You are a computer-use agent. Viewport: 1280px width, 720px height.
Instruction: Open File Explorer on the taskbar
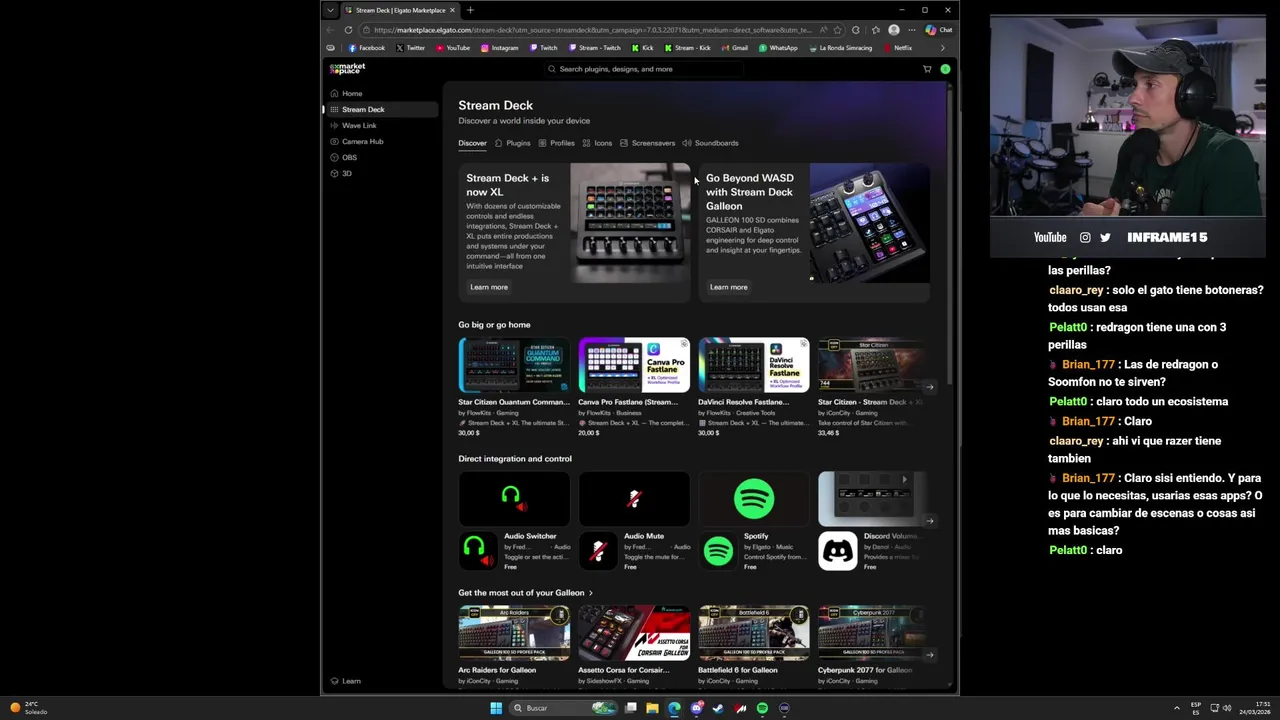coord(652,708)
